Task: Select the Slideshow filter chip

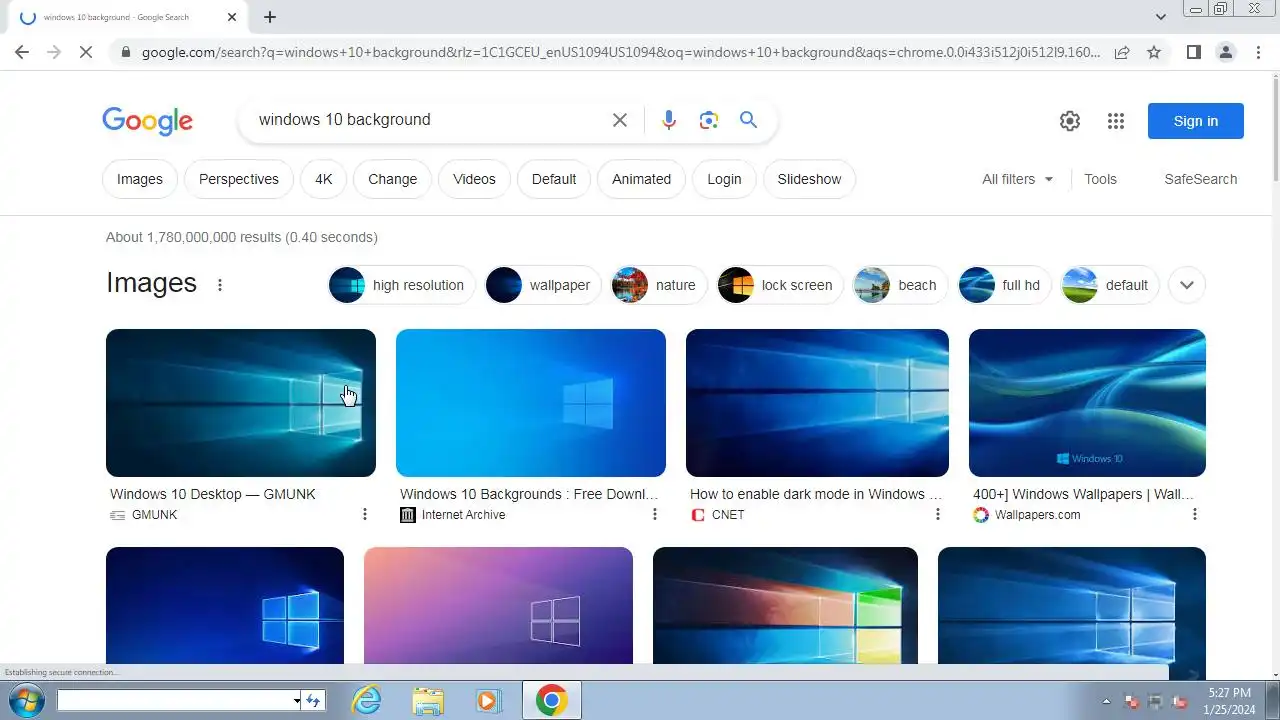Action: (x=809, y=179)
